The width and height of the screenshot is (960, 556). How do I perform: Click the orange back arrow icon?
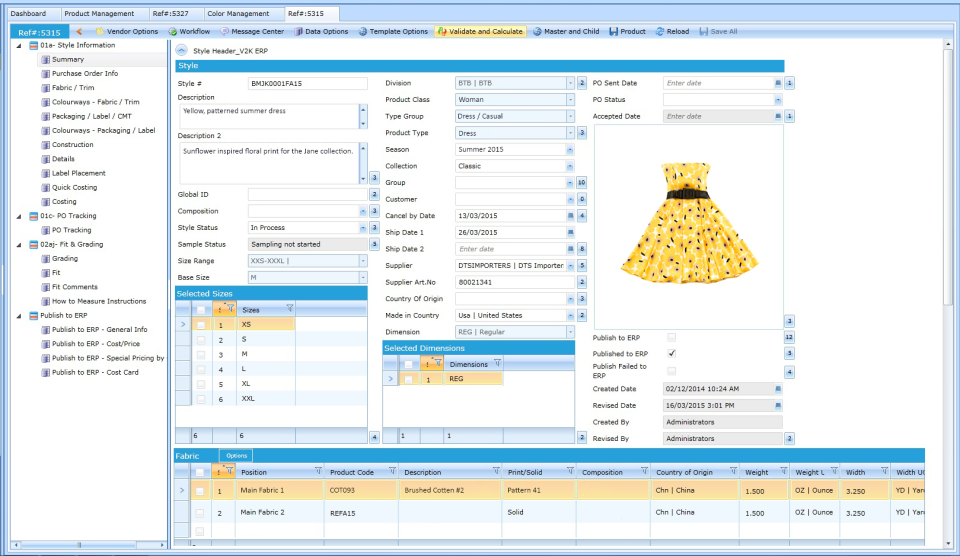[79, 31]
